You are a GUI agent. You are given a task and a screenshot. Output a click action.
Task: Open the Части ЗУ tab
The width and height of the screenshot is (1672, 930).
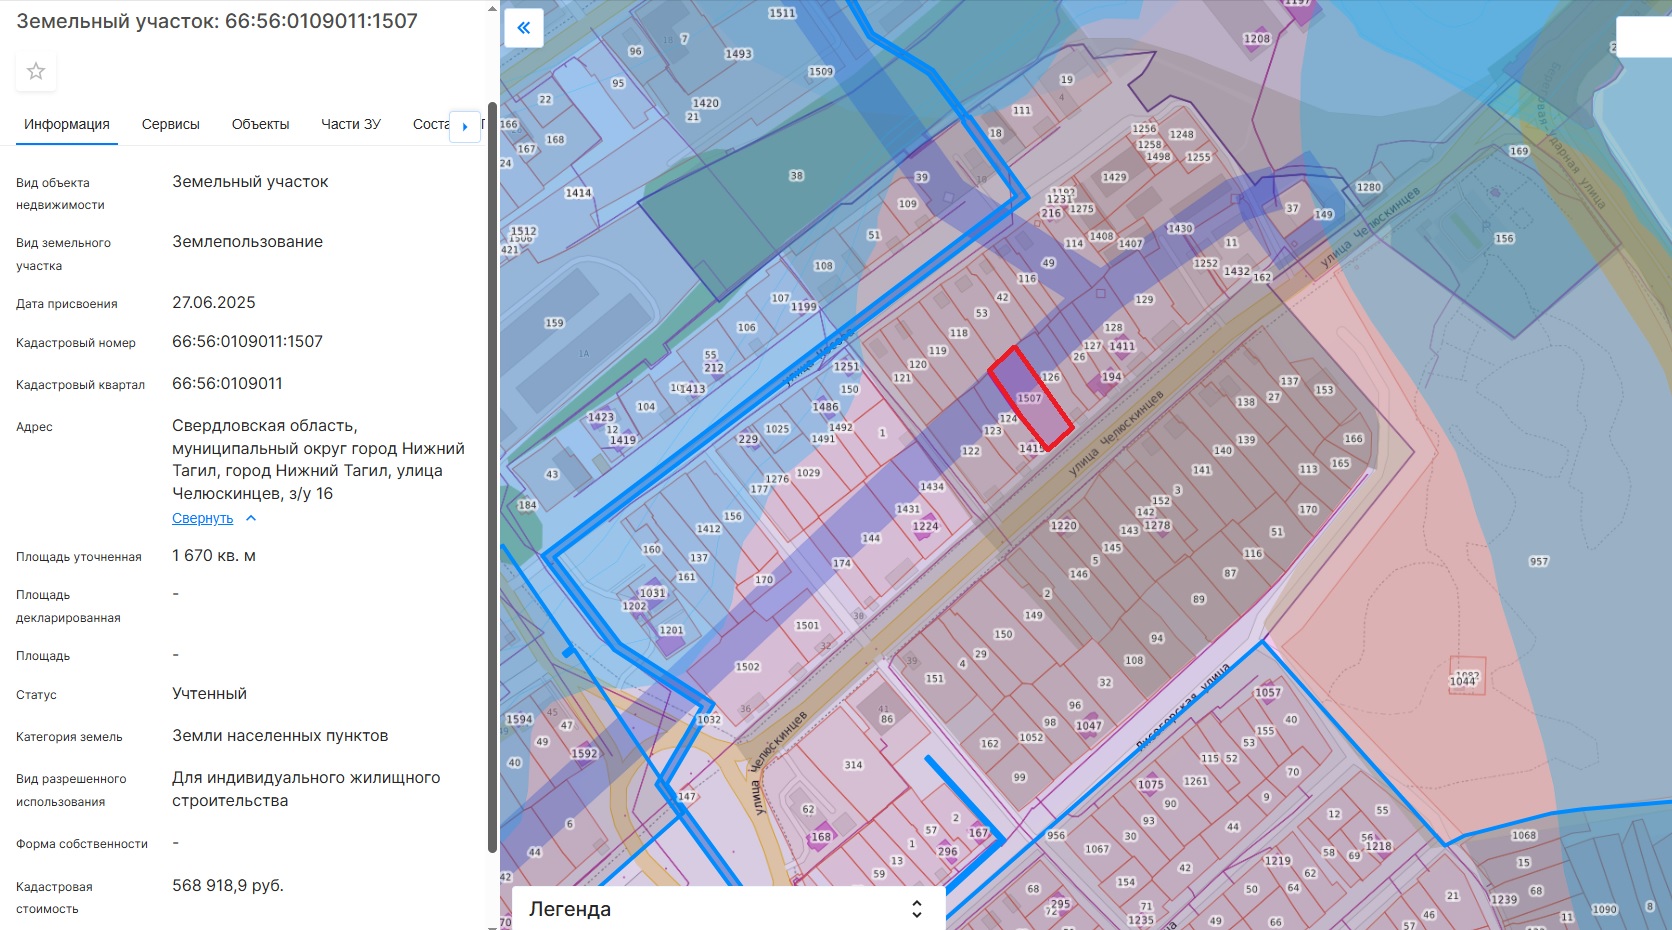(351, 125)
